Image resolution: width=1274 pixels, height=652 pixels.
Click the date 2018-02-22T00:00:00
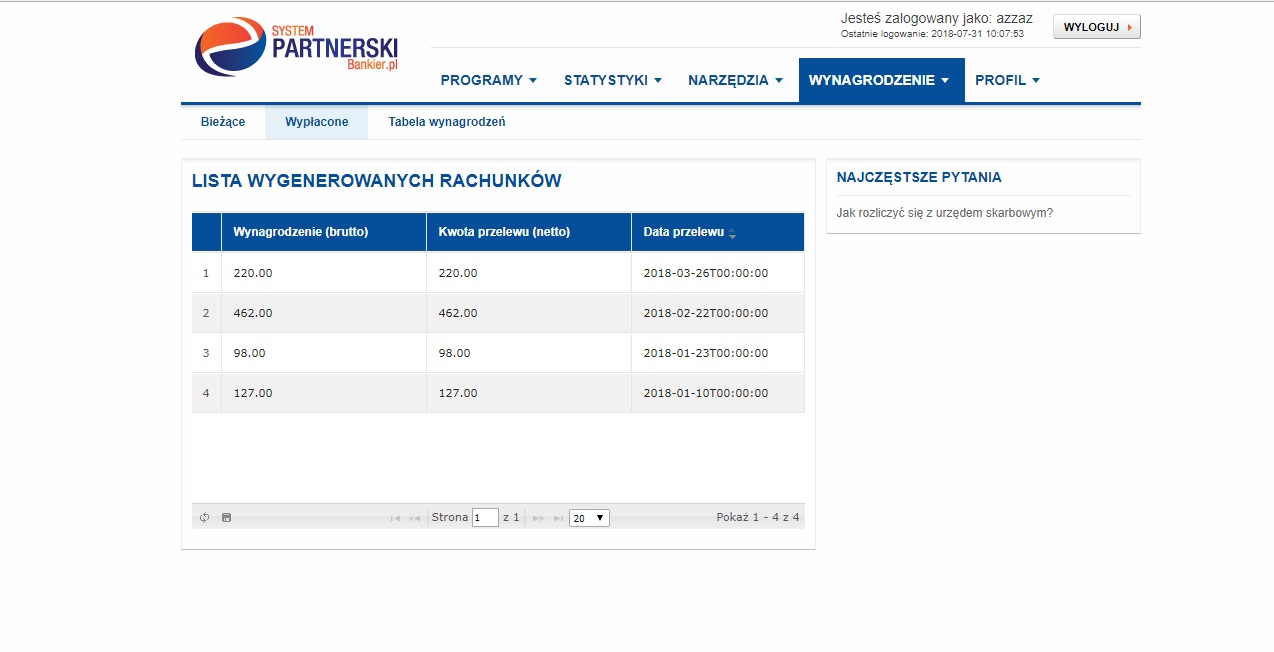(x=706, y=313)
